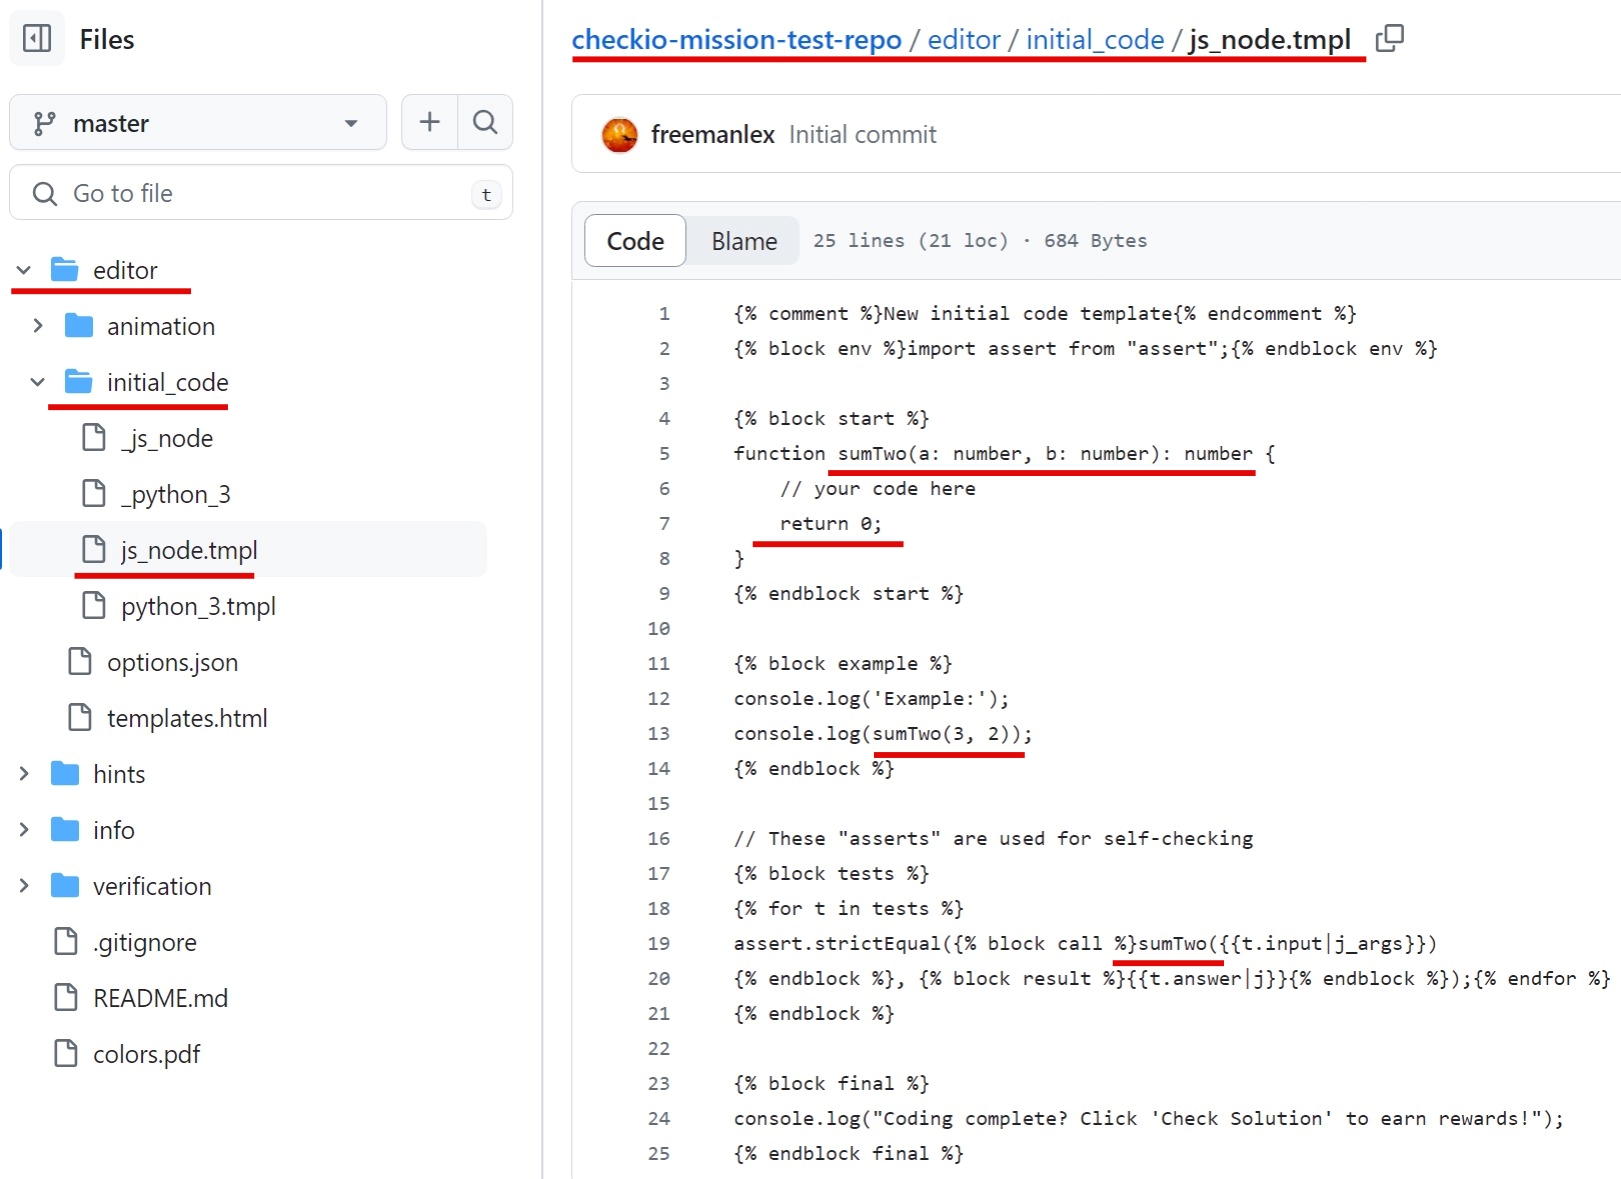The height and width of the screenshot is (1179, 1621).
Task: Select the initial_code folder row
Action: point(167,382)
